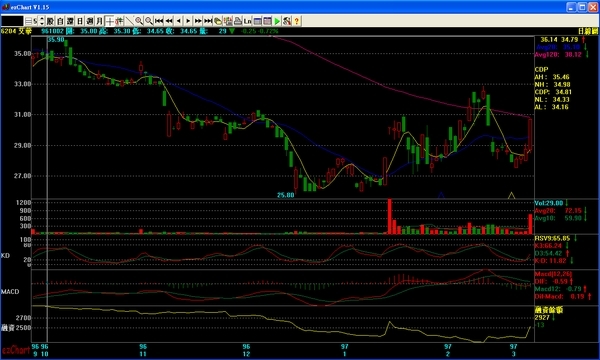Screen dimensions: 600x360
Task: Click the RSV9:65.85 indicator readout
Action: (x=553, y=238)
